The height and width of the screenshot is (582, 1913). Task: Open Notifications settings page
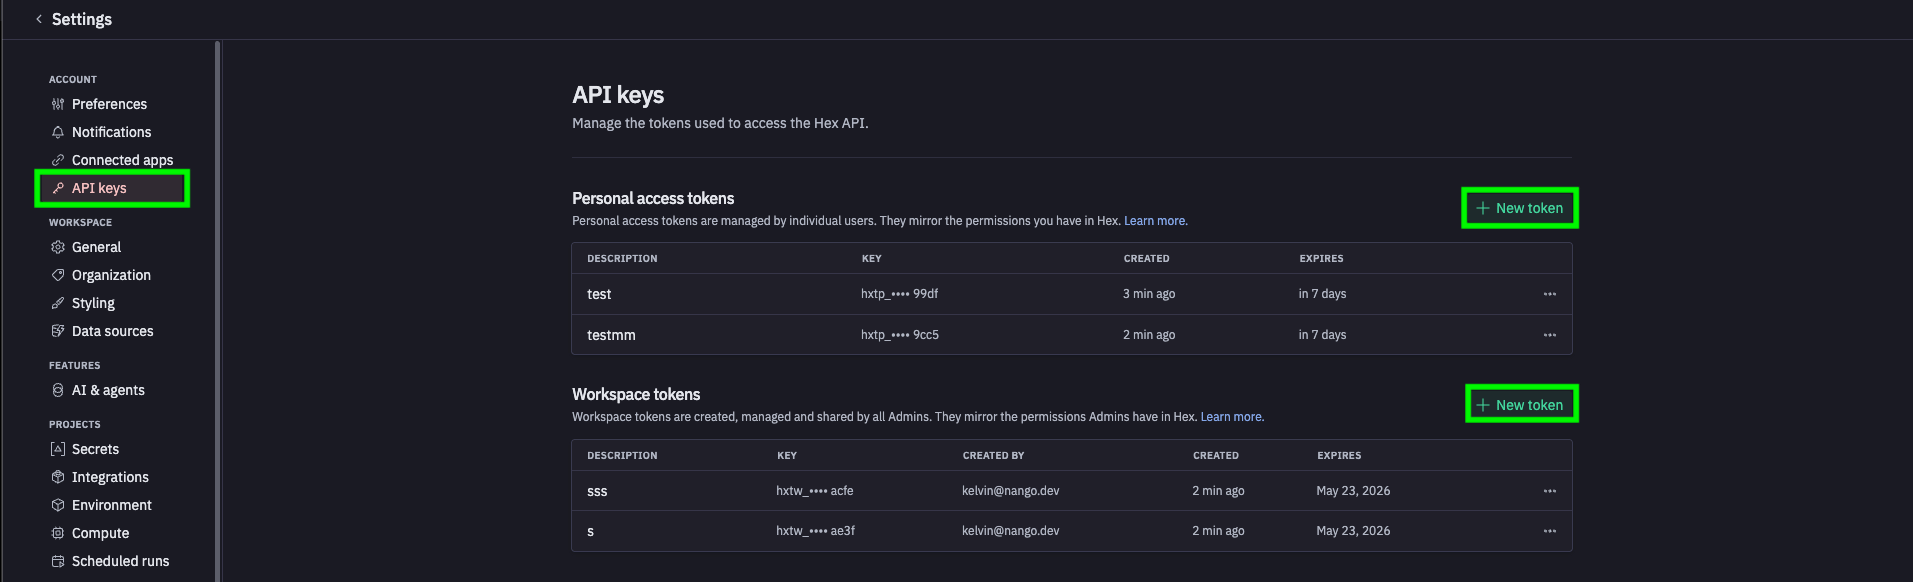(111, 132)
